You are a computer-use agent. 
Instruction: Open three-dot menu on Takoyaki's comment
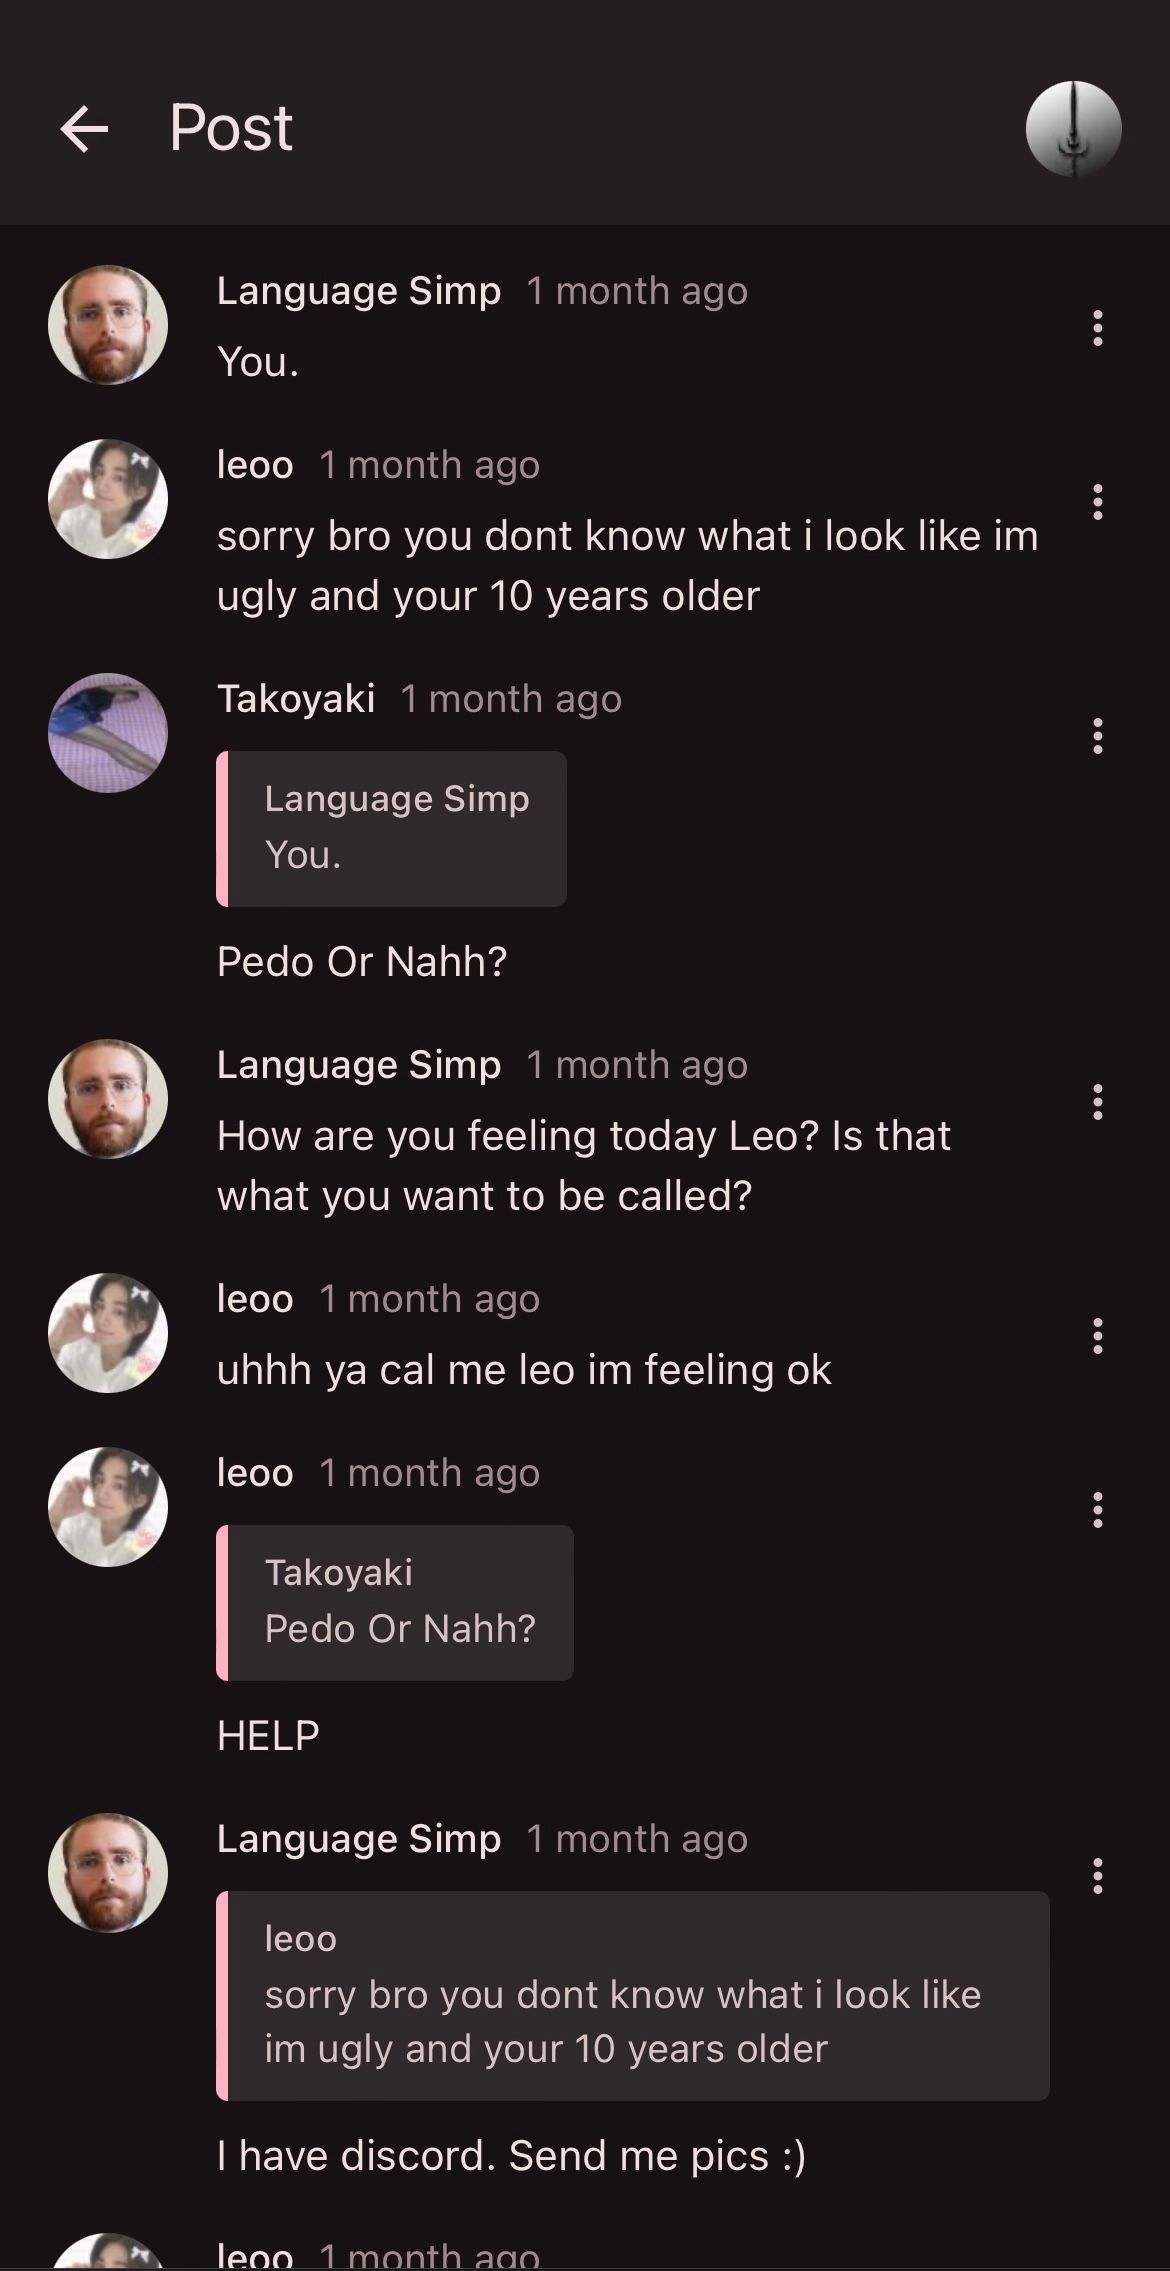click(x=1097, y=736)
